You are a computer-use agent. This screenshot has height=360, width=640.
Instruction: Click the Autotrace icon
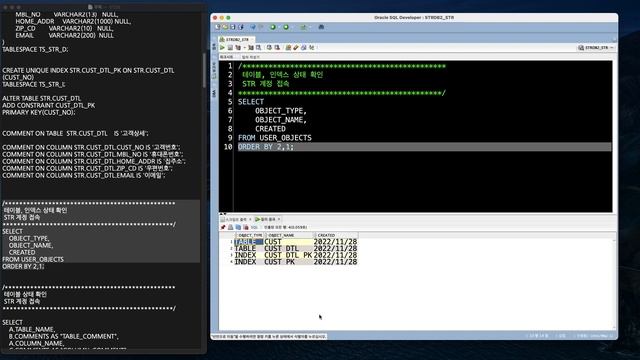click(x=251, y=48)
